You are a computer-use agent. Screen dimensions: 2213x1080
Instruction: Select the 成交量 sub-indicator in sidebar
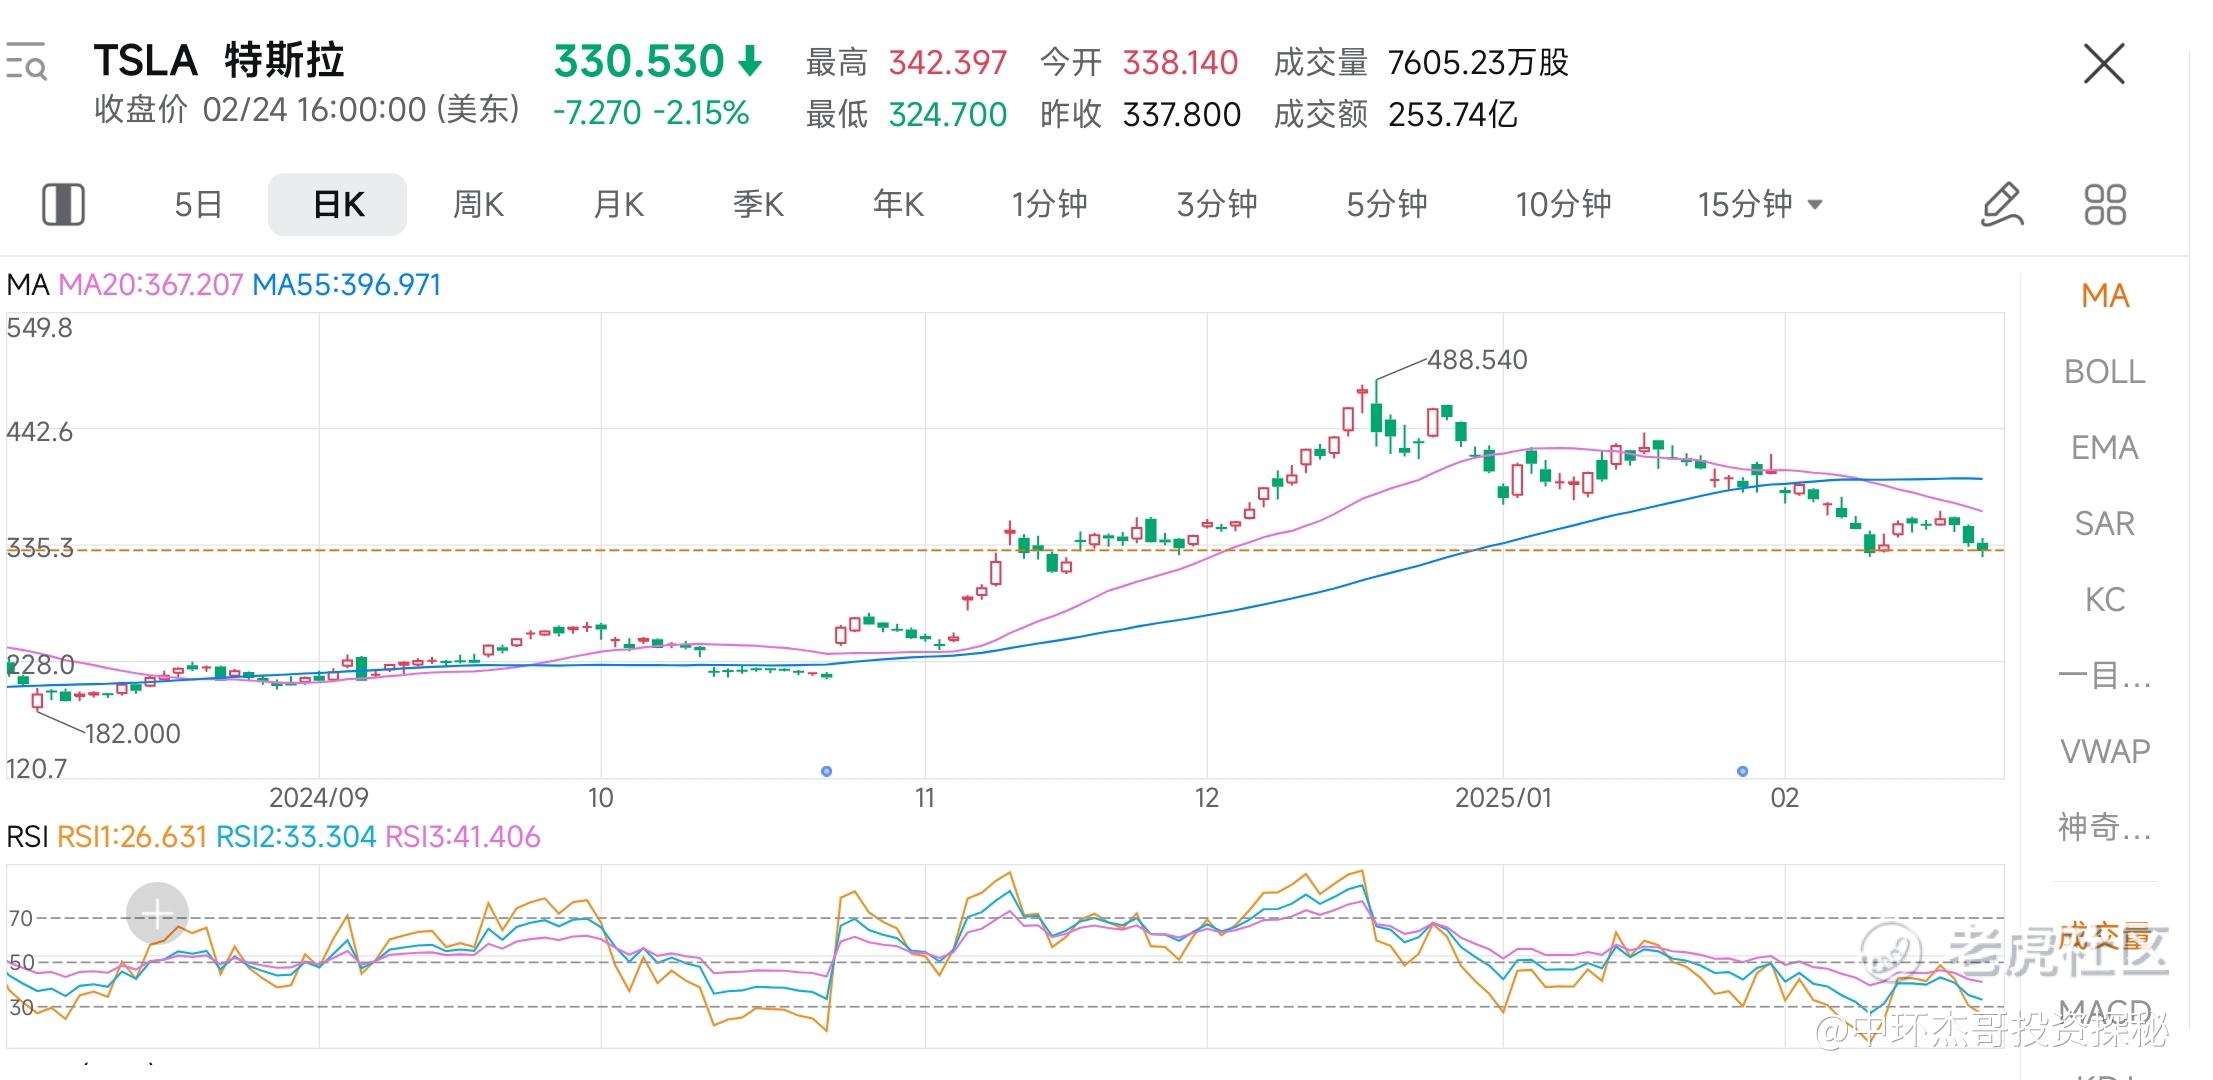(2105, 938)
